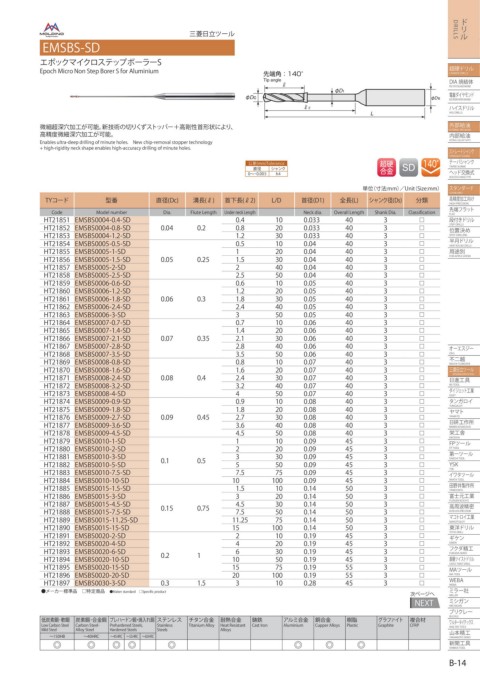
Task: Click the drill product photo
Action: pyautogui.click(x=152, y=96)
